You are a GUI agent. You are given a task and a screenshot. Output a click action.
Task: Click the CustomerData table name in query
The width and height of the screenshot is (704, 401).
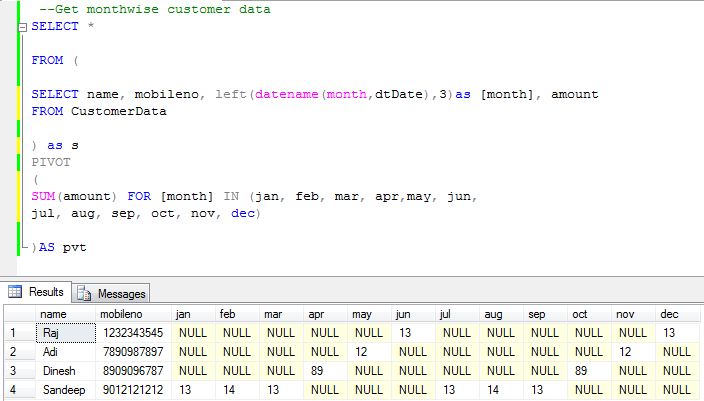click(119, 111)
